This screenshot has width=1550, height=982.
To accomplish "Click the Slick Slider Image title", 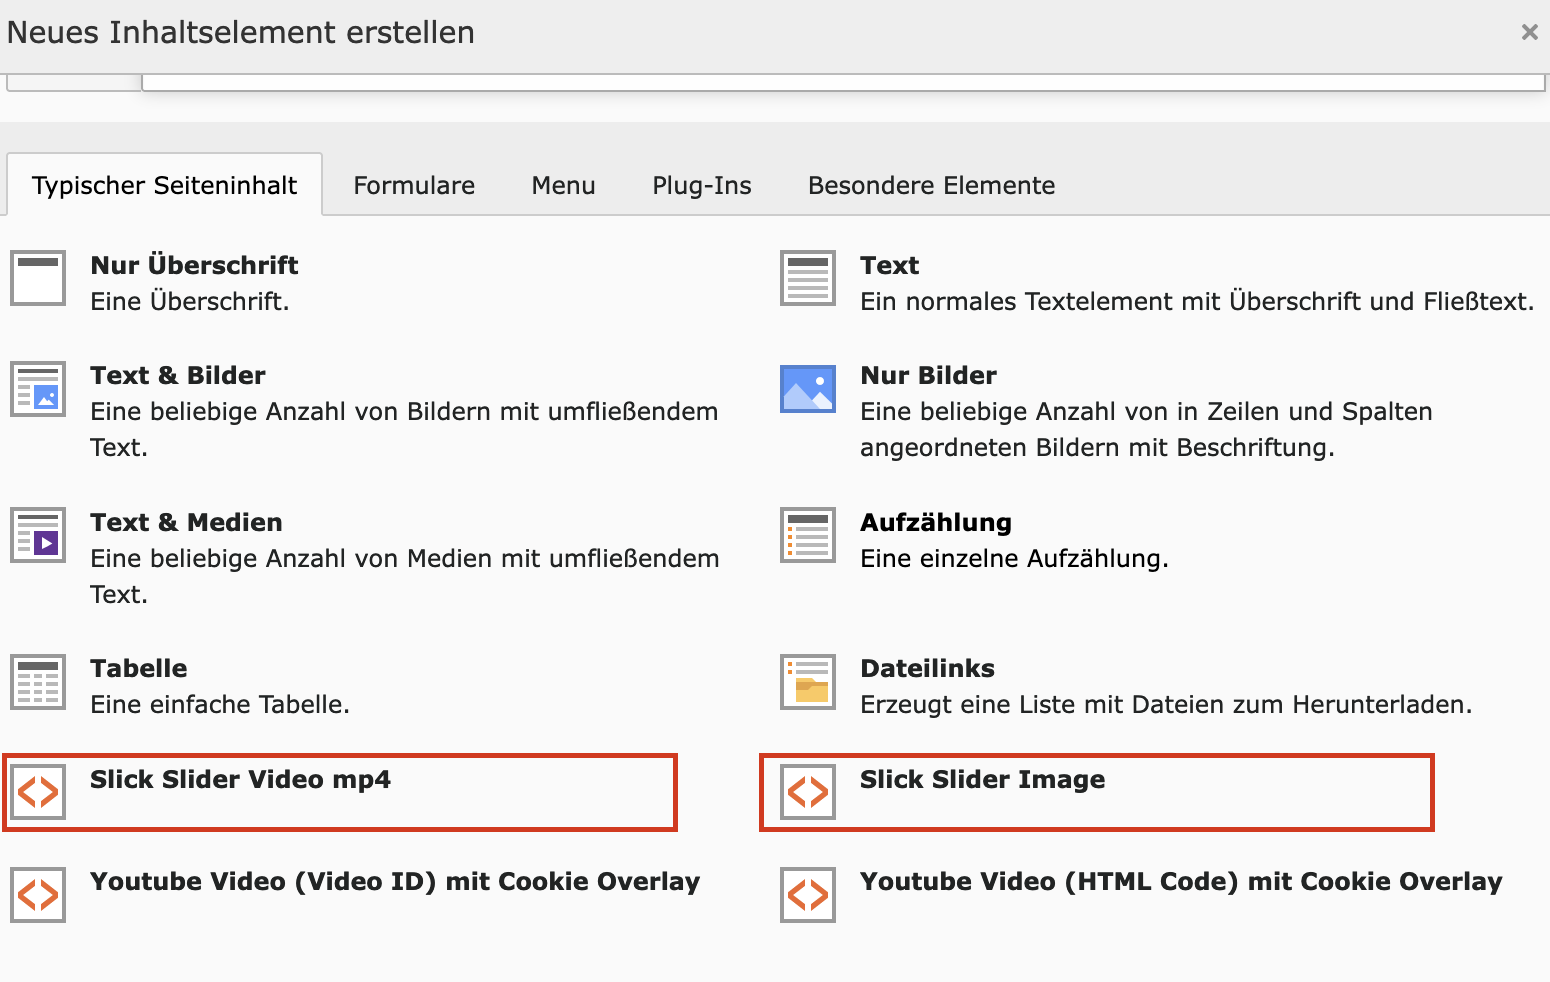I will pos(982,780).
